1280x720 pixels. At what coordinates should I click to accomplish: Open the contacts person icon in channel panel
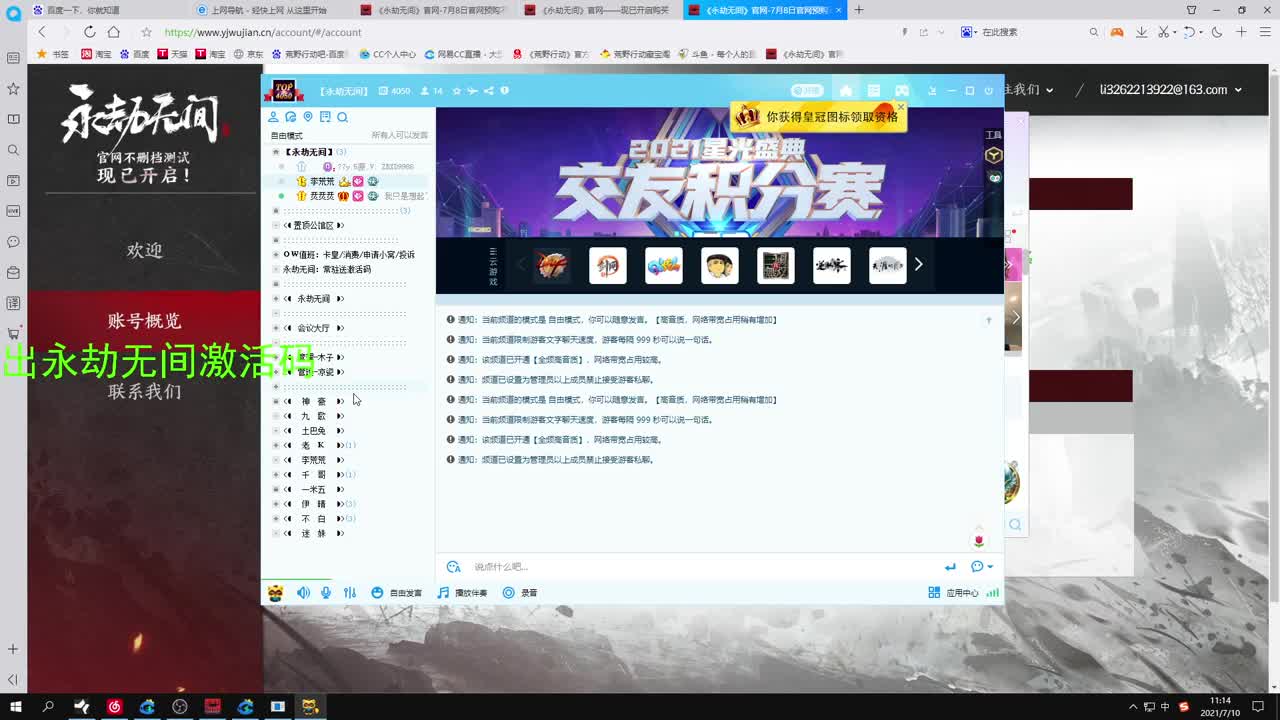click(273, 117)
